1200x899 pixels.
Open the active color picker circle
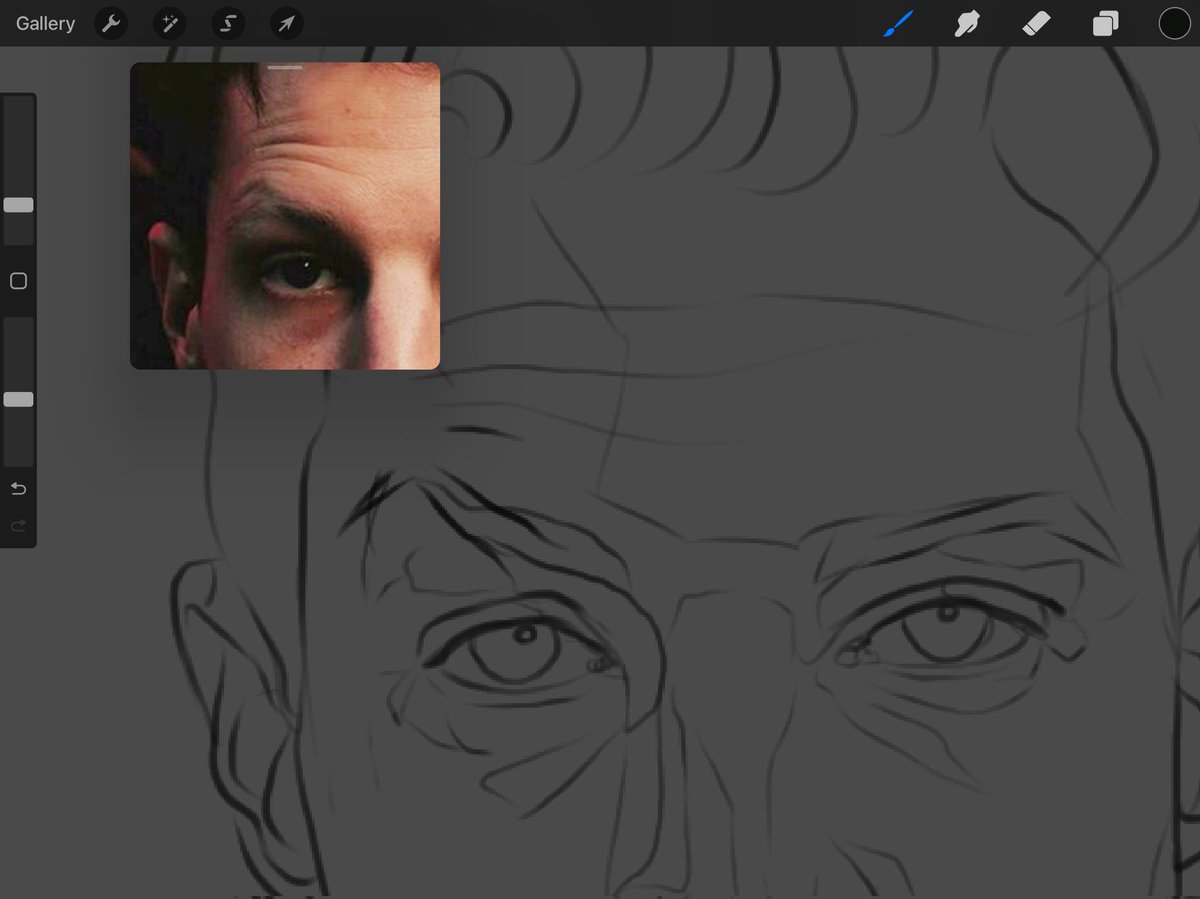[x=1174, y=23]
